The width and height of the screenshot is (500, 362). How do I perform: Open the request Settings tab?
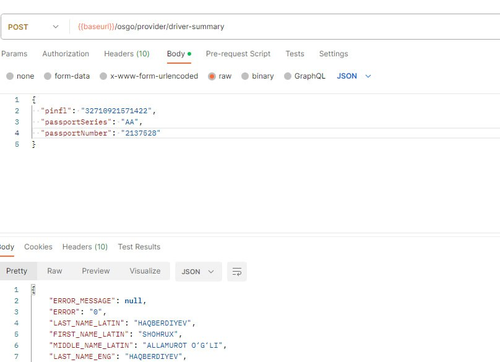(x=333, y=54)
